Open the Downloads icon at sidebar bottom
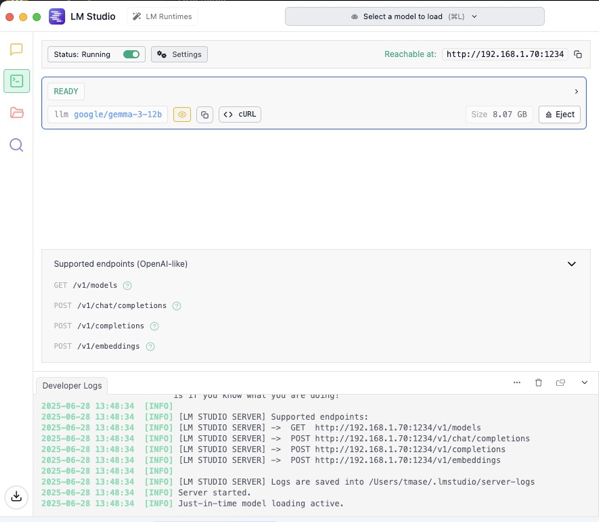Image resolution: width=599 pixels, height=522 pixels. click(x=16, y=497)
